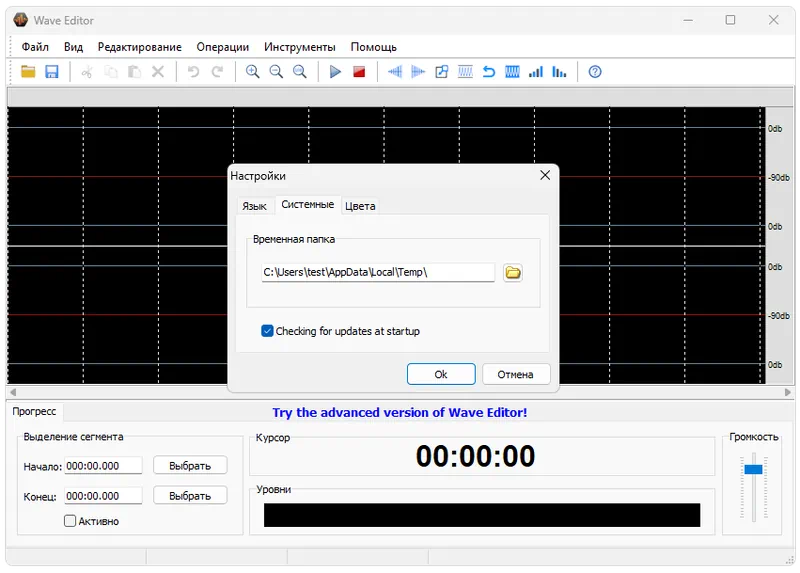Apply the Fade in waveform icon
Screen dimensions: 800x573
click(x=395, y=72)
